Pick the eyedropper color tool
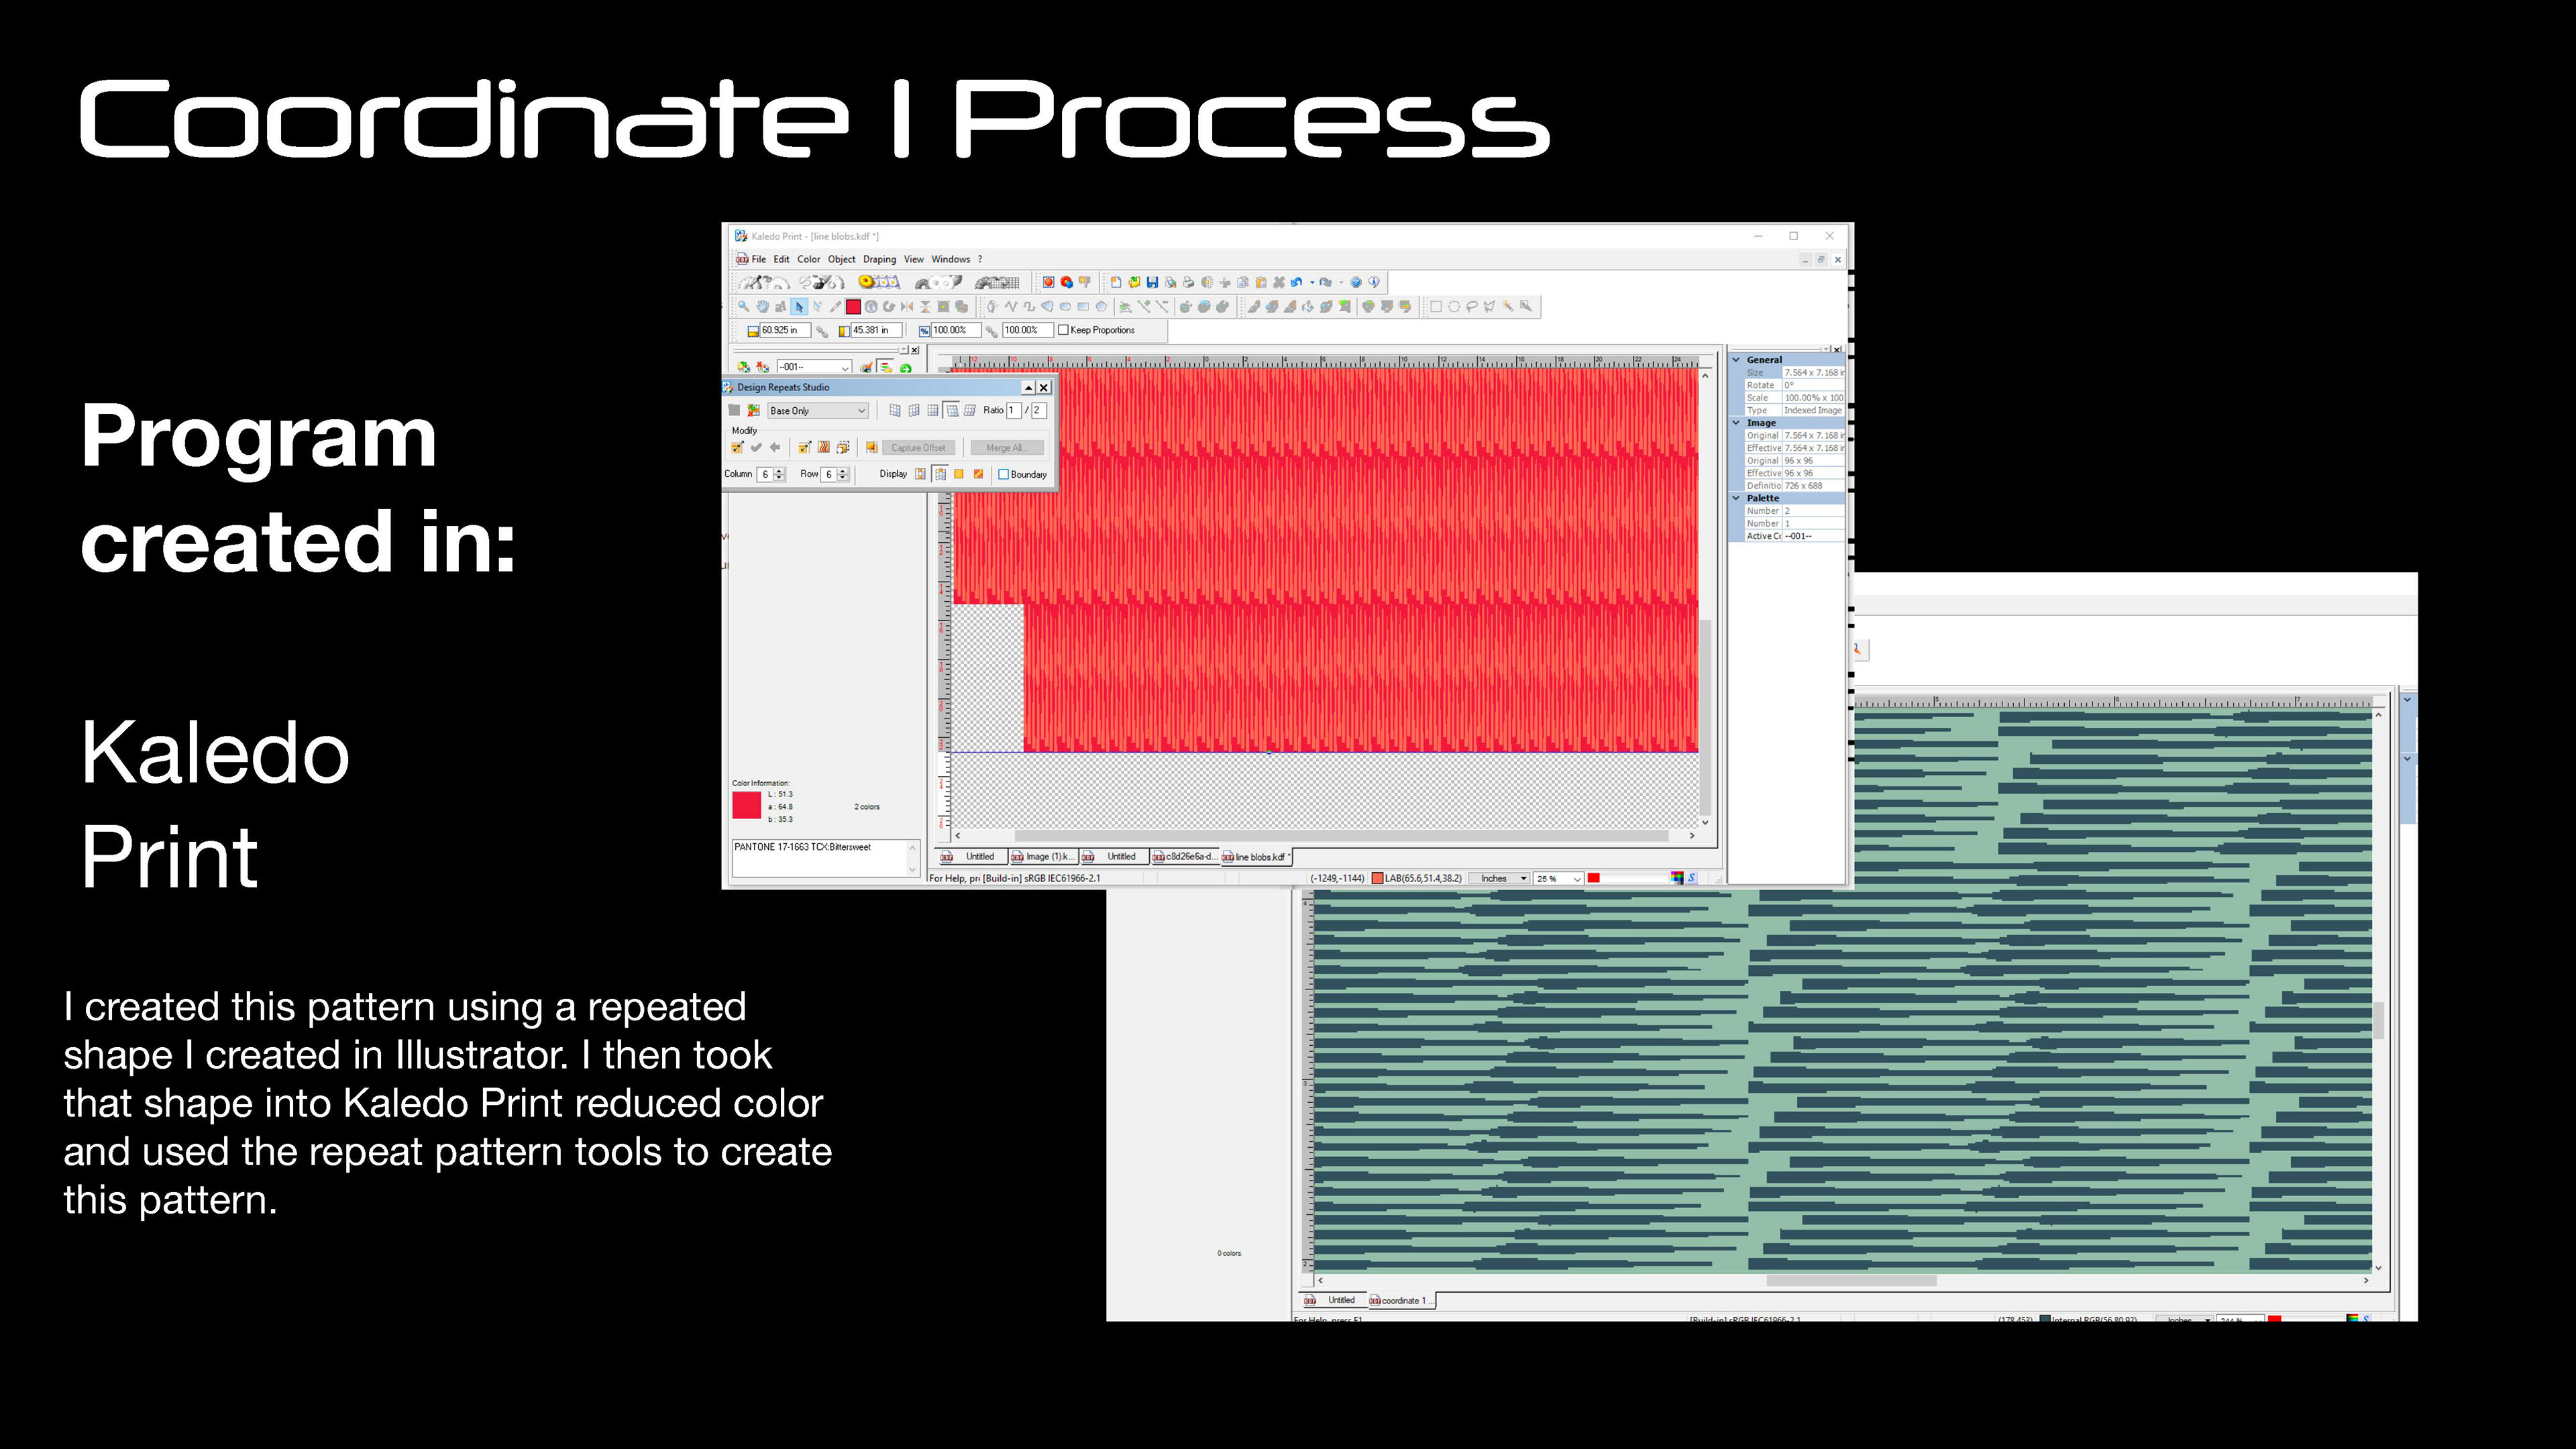 click(x=835, y=307)
